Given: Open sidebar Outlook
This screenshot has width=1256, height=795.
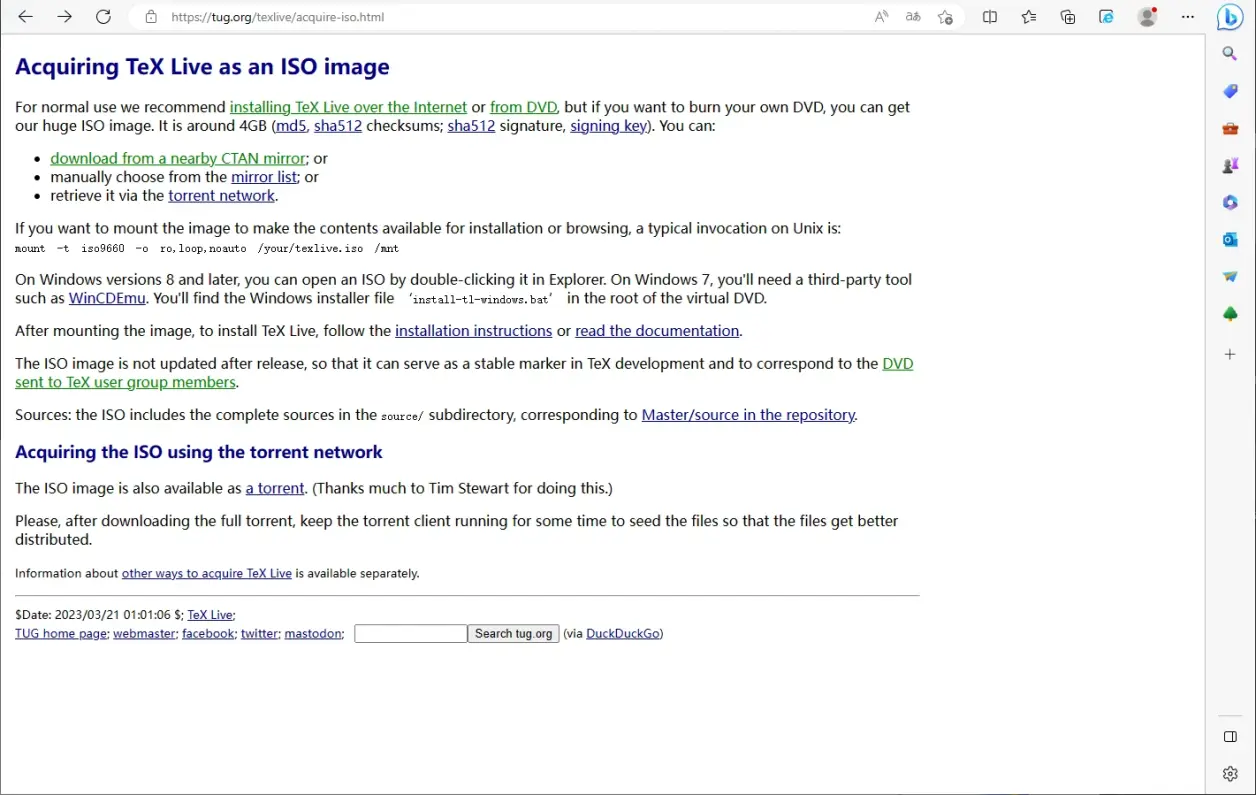Looking at the screenshot, I should (1230, 239).
